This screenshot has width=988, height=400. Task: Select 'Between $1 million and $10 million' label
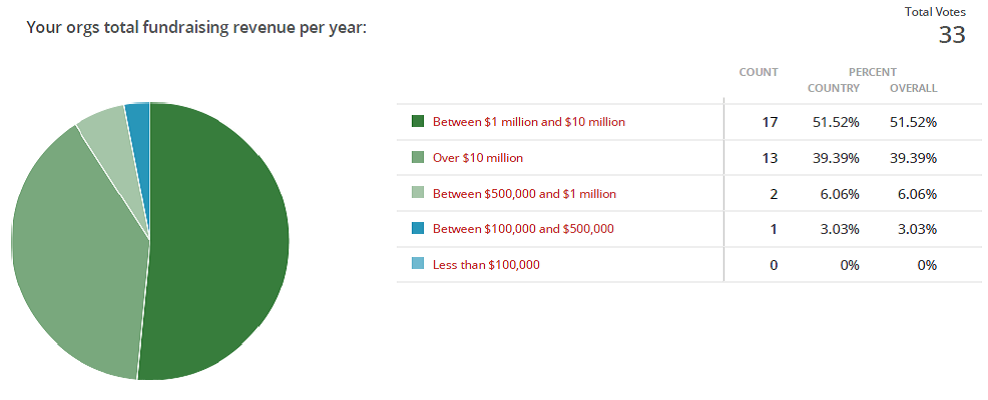click(x=528, y=121)
